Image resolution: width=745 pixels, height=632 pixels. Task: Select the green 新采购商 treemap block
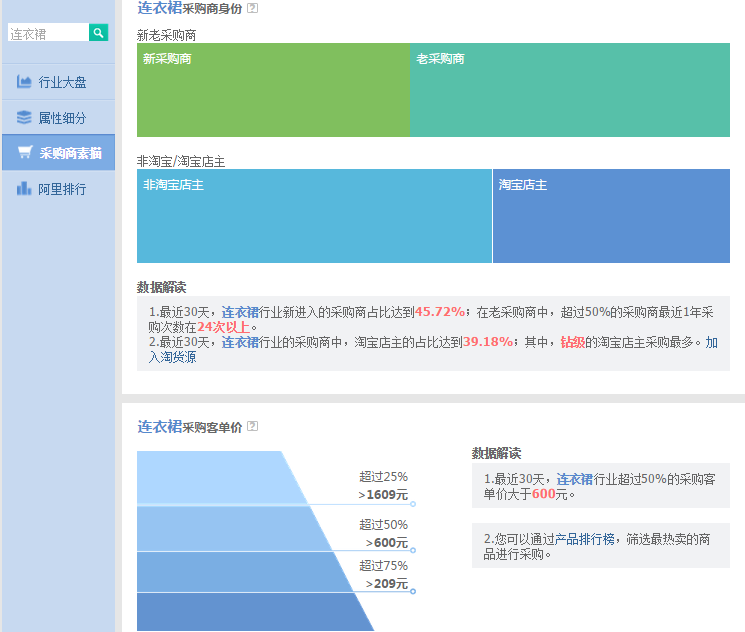click(x=272, y=90)
